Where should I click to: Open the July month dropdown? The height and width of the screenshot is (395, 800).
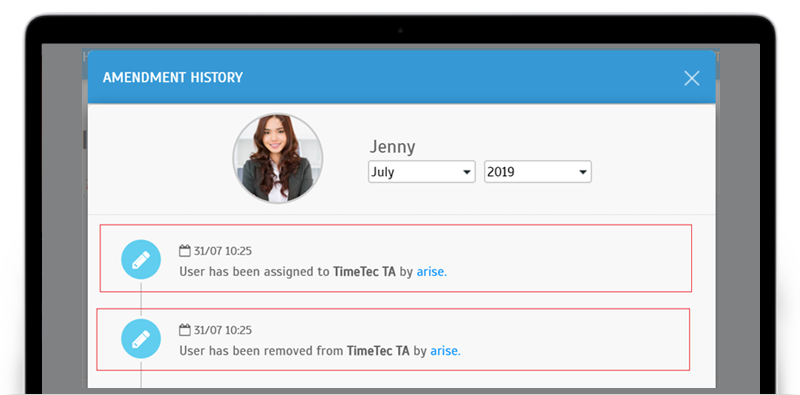[421, 172]
